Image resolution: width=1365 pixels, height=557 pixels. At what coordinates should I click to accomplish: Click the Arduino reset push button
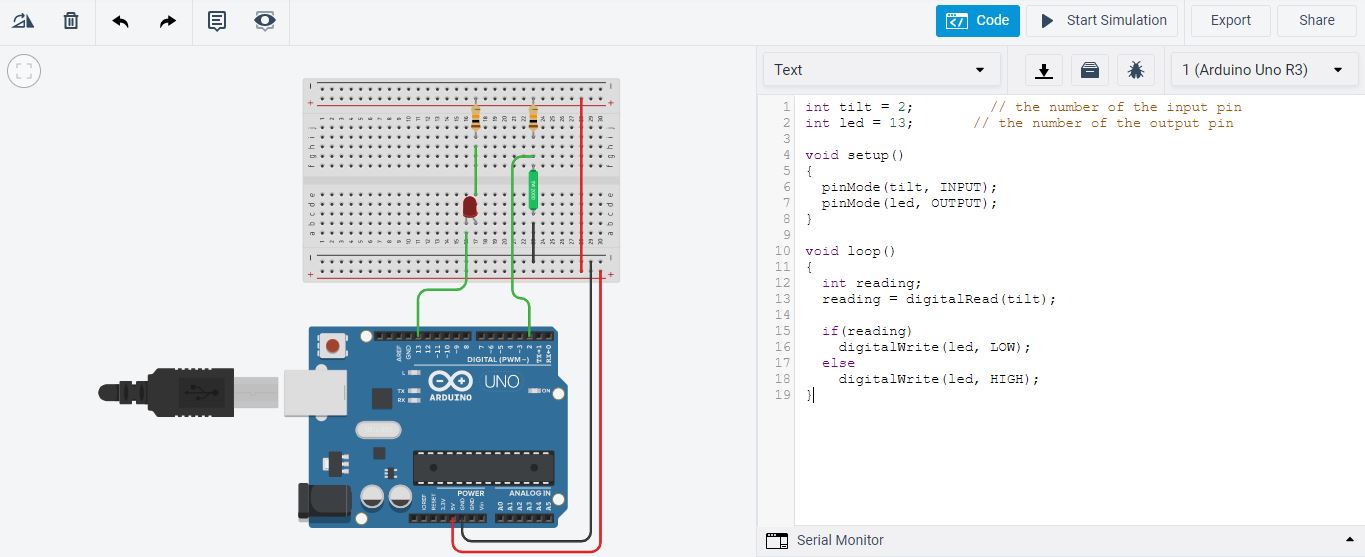pos(333,347)
